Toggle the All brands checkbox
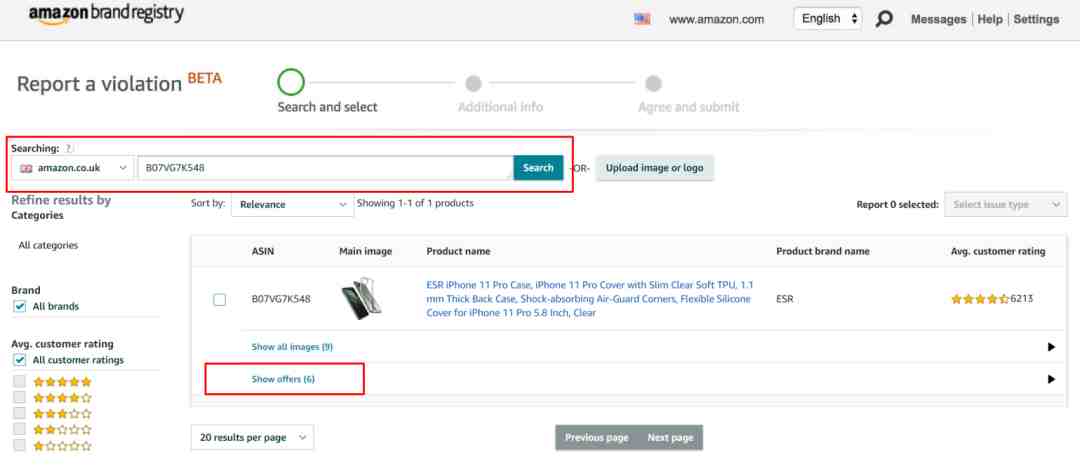 pos(20,306)
